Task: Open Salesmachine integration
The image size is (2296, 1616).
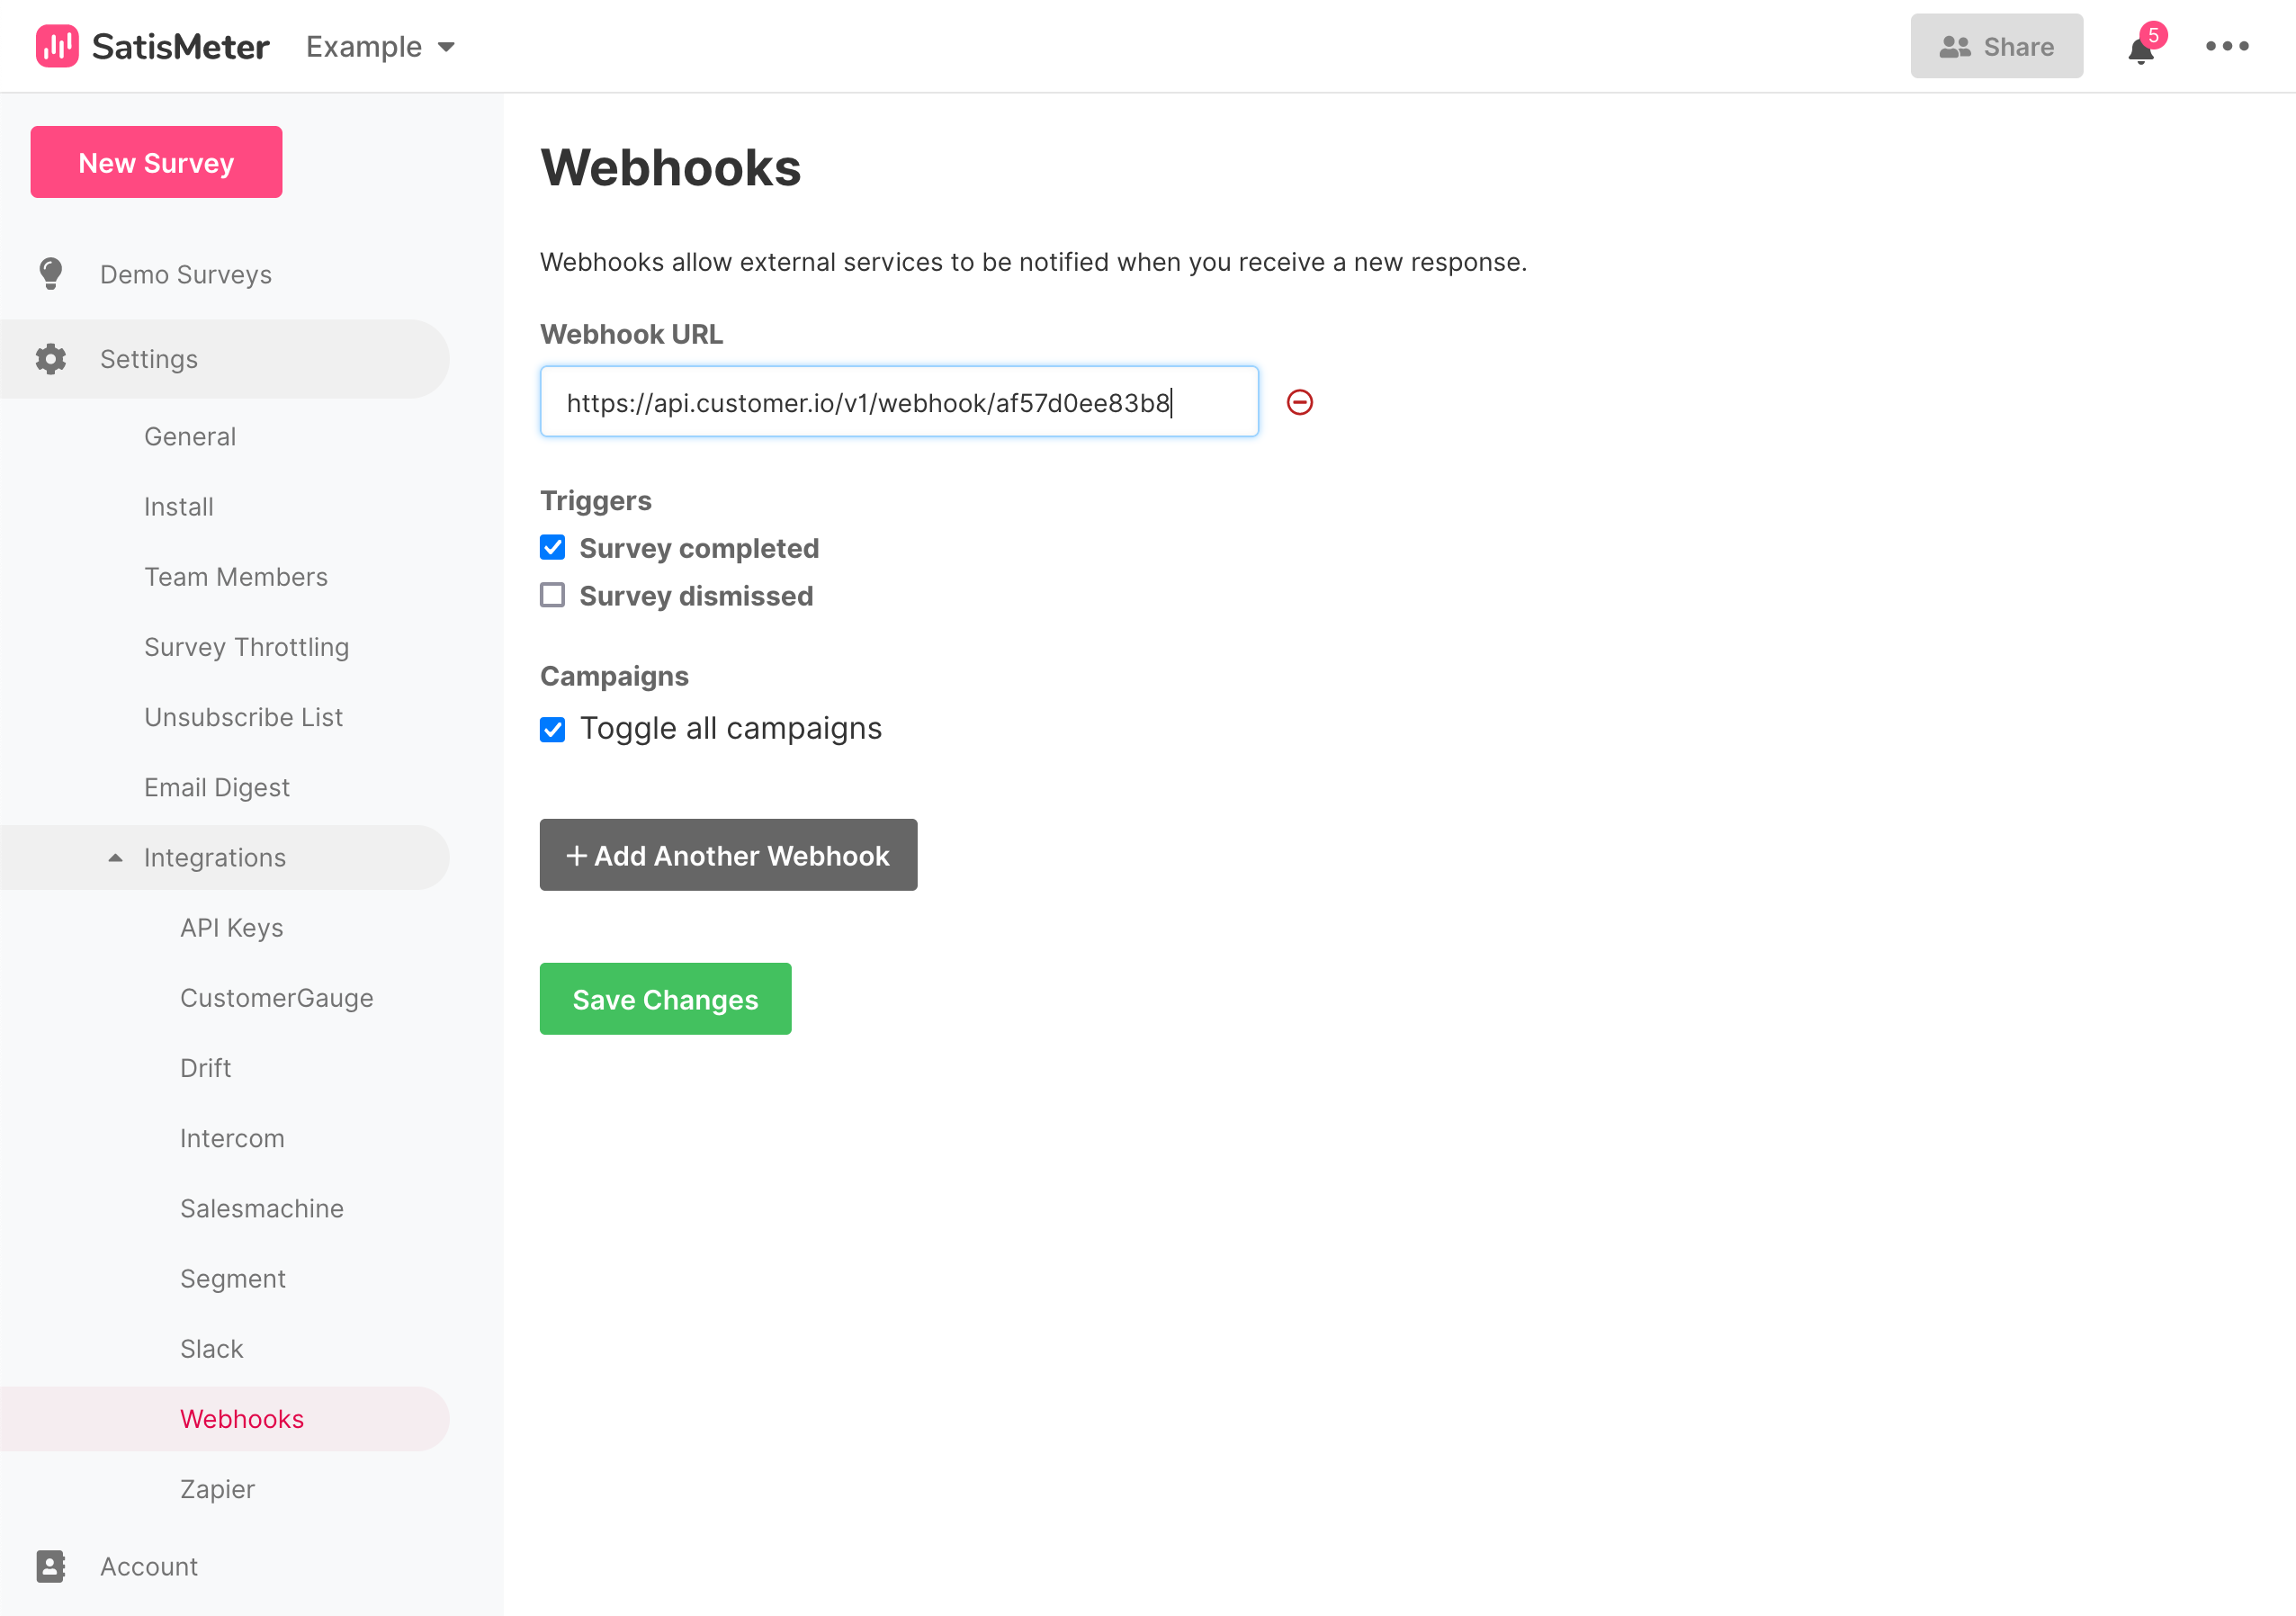Action: point(262,1208)
